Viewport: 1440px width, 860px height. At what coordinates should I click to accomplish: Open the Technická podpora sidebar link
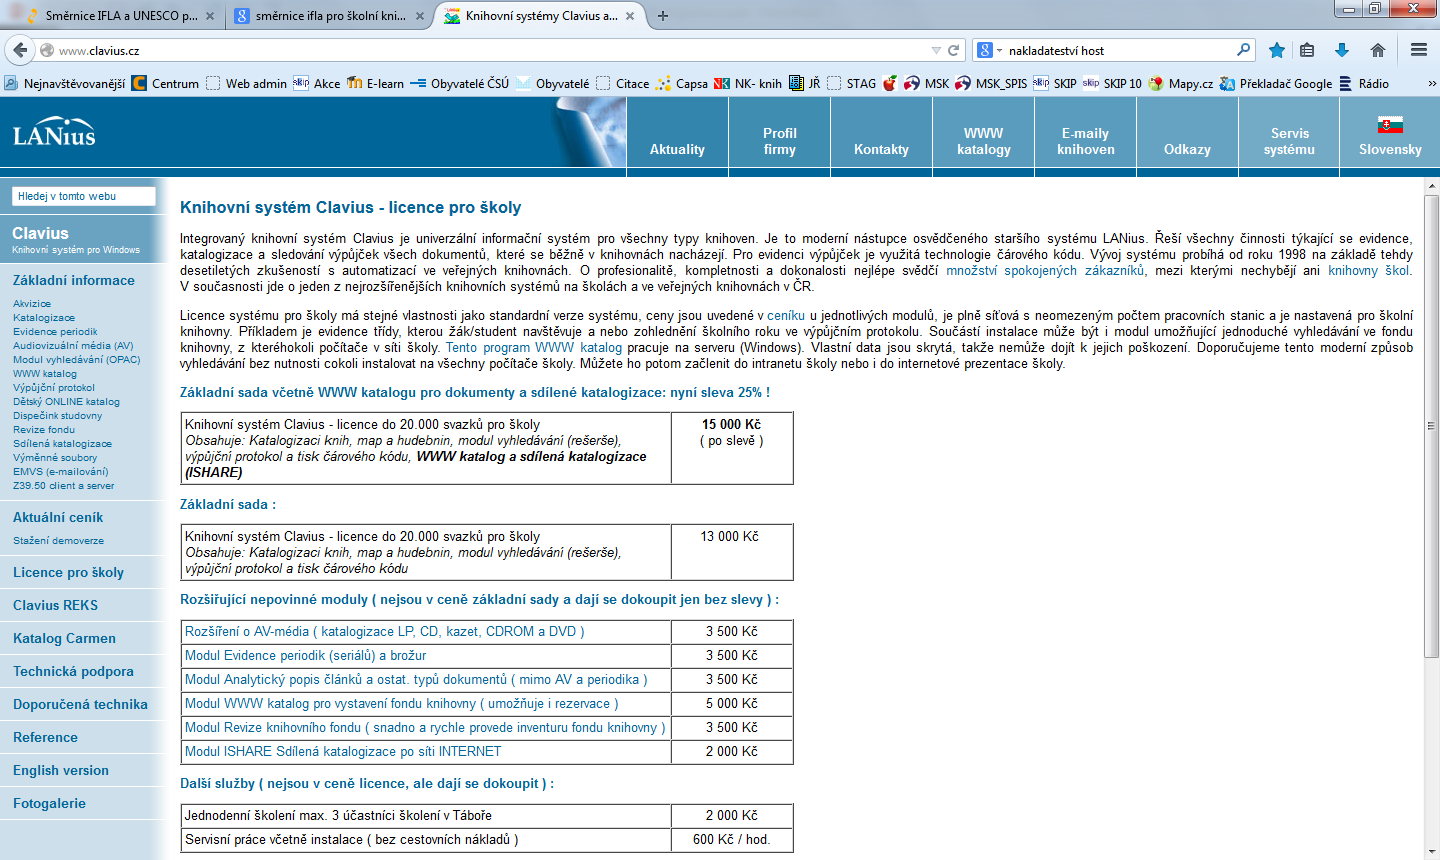coord(73,671)
